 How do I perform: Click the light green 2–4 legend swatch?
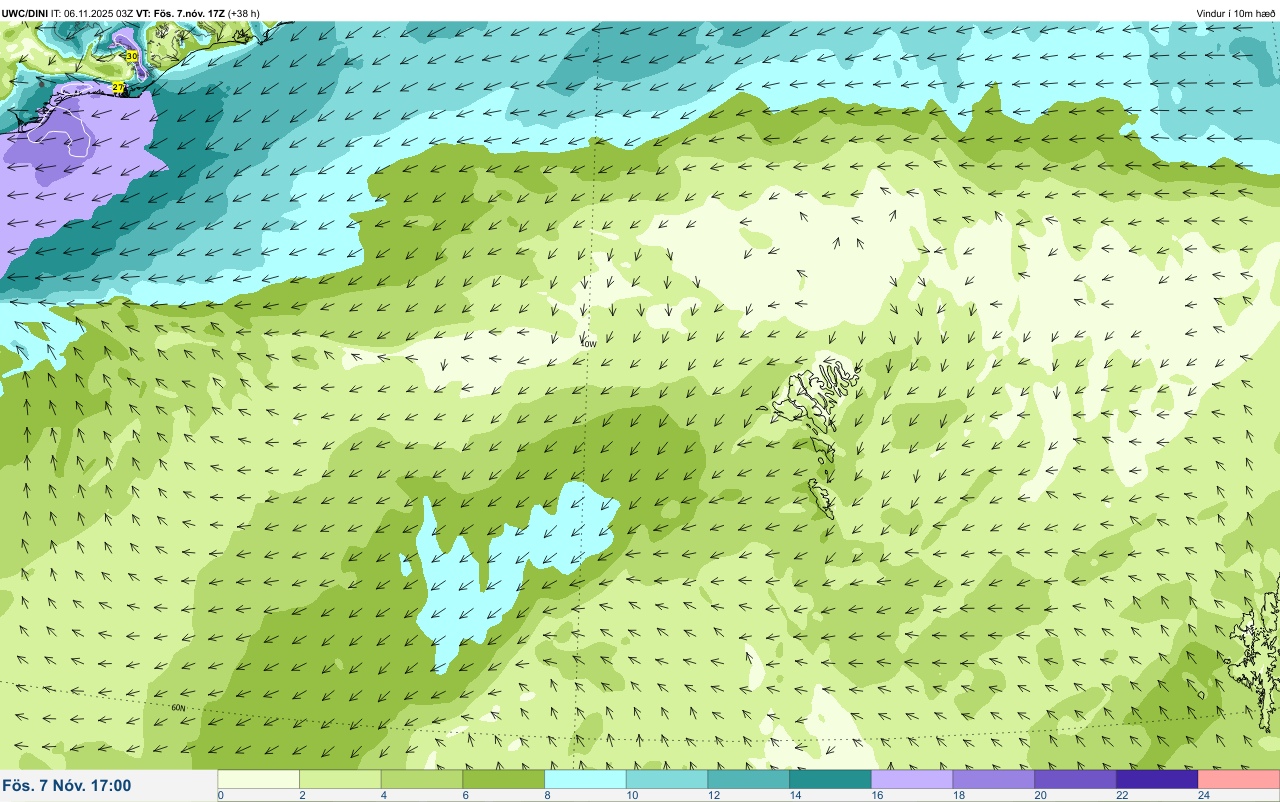[340, 779]
